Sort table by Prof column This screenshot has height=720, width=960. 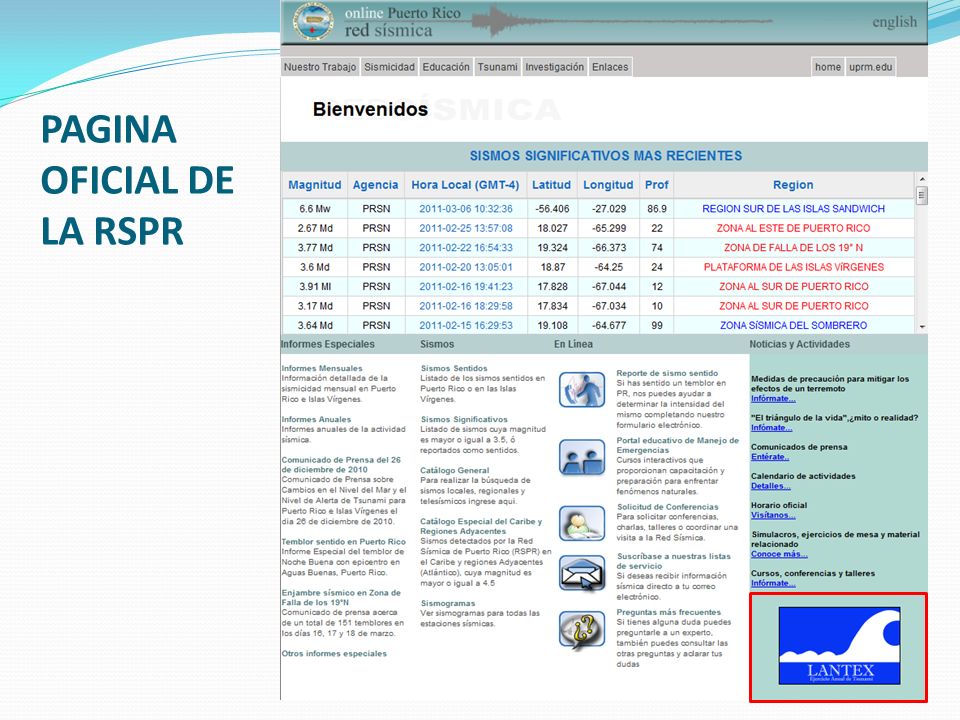[656, 185]
